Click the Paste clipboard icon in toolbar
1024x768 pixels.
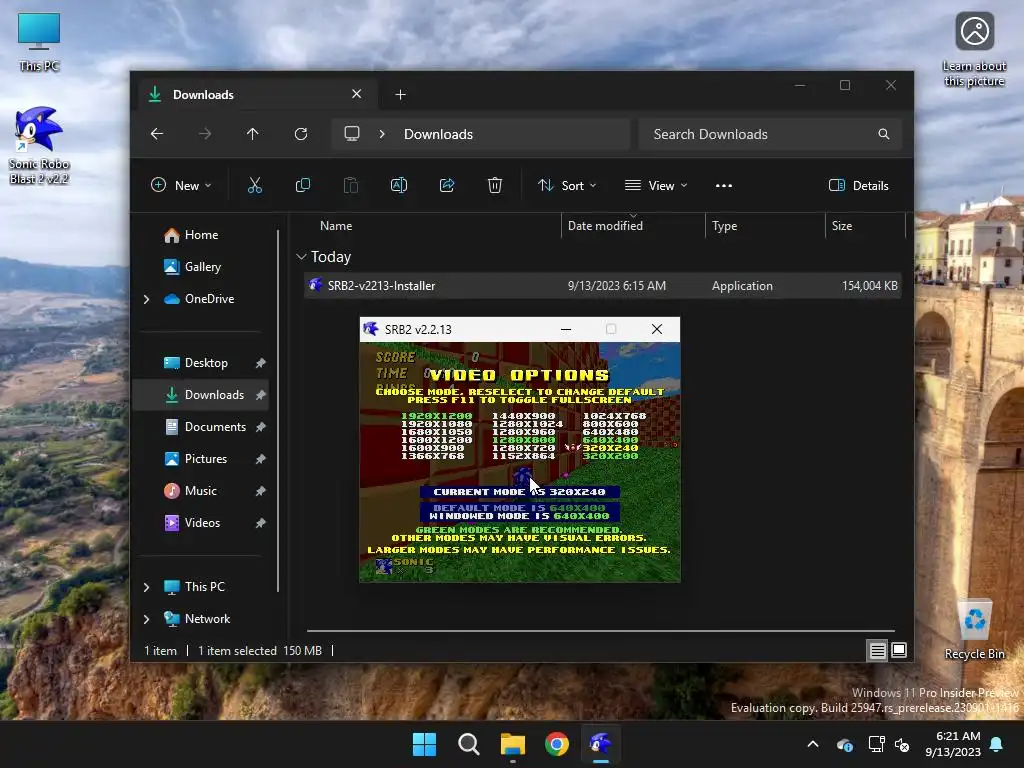coord(351,185)
